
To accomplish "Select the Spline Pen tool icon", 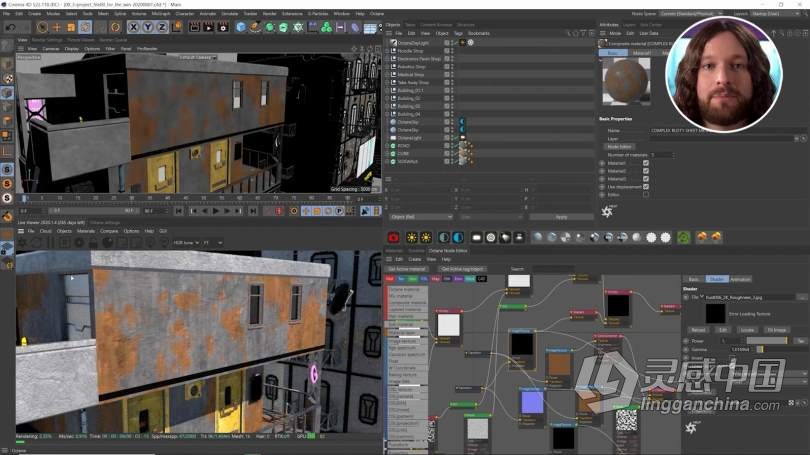I will pyautogui.click(x=255, y=27).
